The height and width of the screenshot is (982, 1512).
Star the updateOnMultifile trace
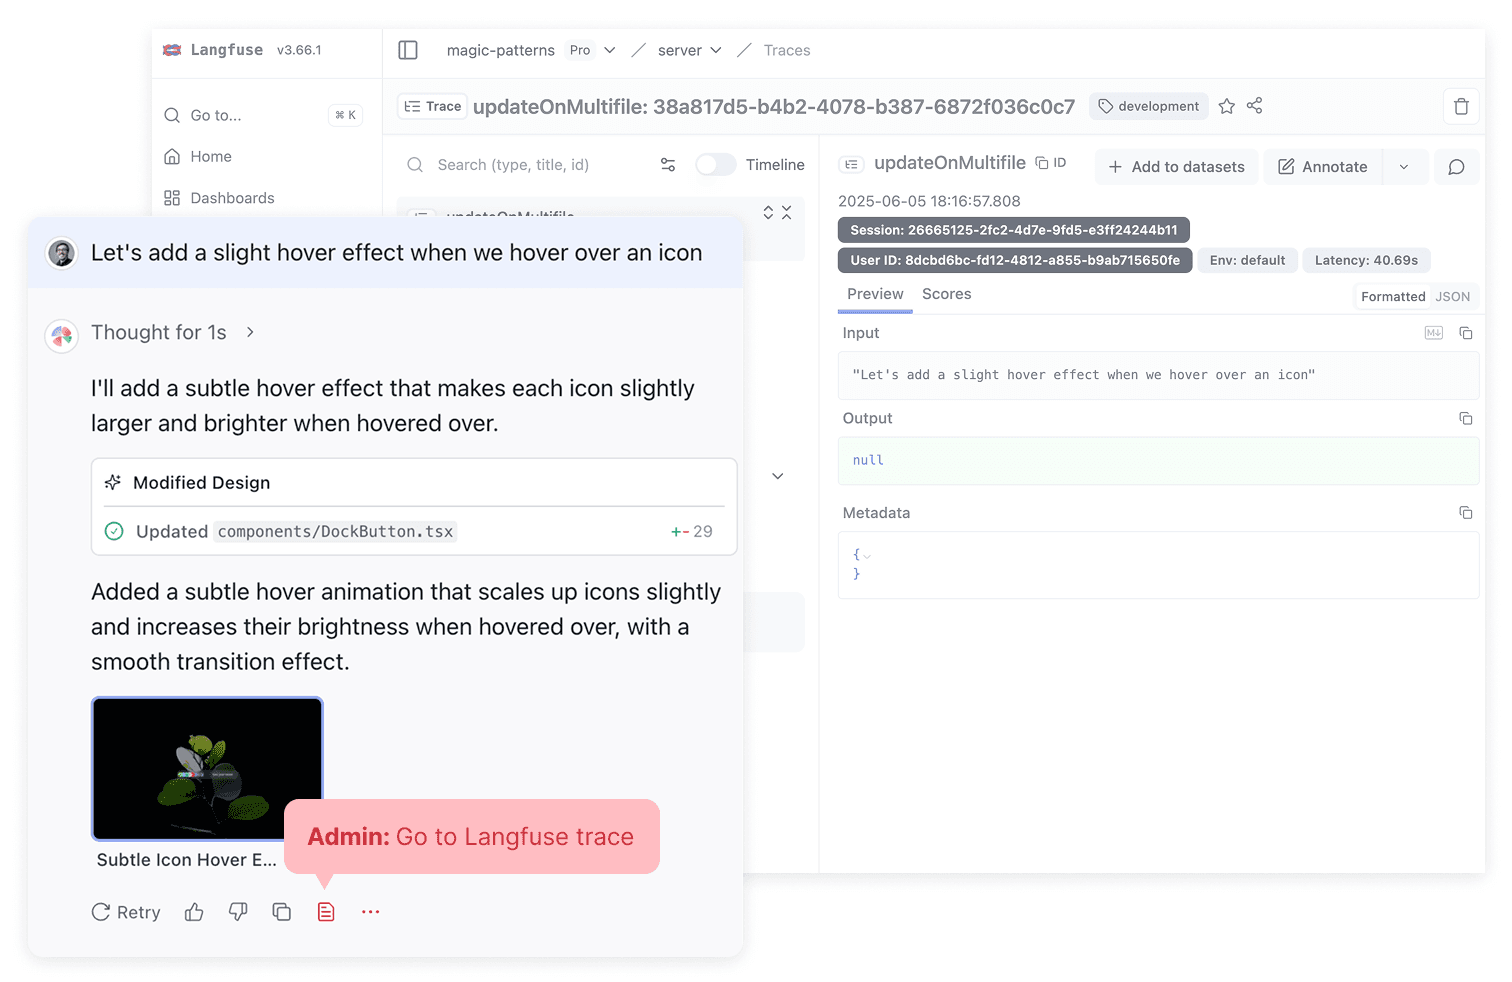point(1227,106)
